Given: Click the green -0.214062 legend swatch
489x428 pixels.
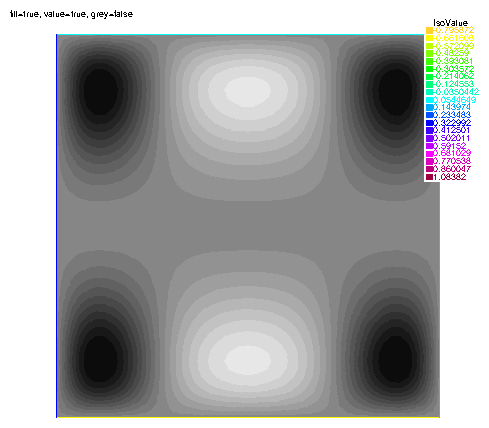Looking at the screenshot, I should tap(429, 76).
